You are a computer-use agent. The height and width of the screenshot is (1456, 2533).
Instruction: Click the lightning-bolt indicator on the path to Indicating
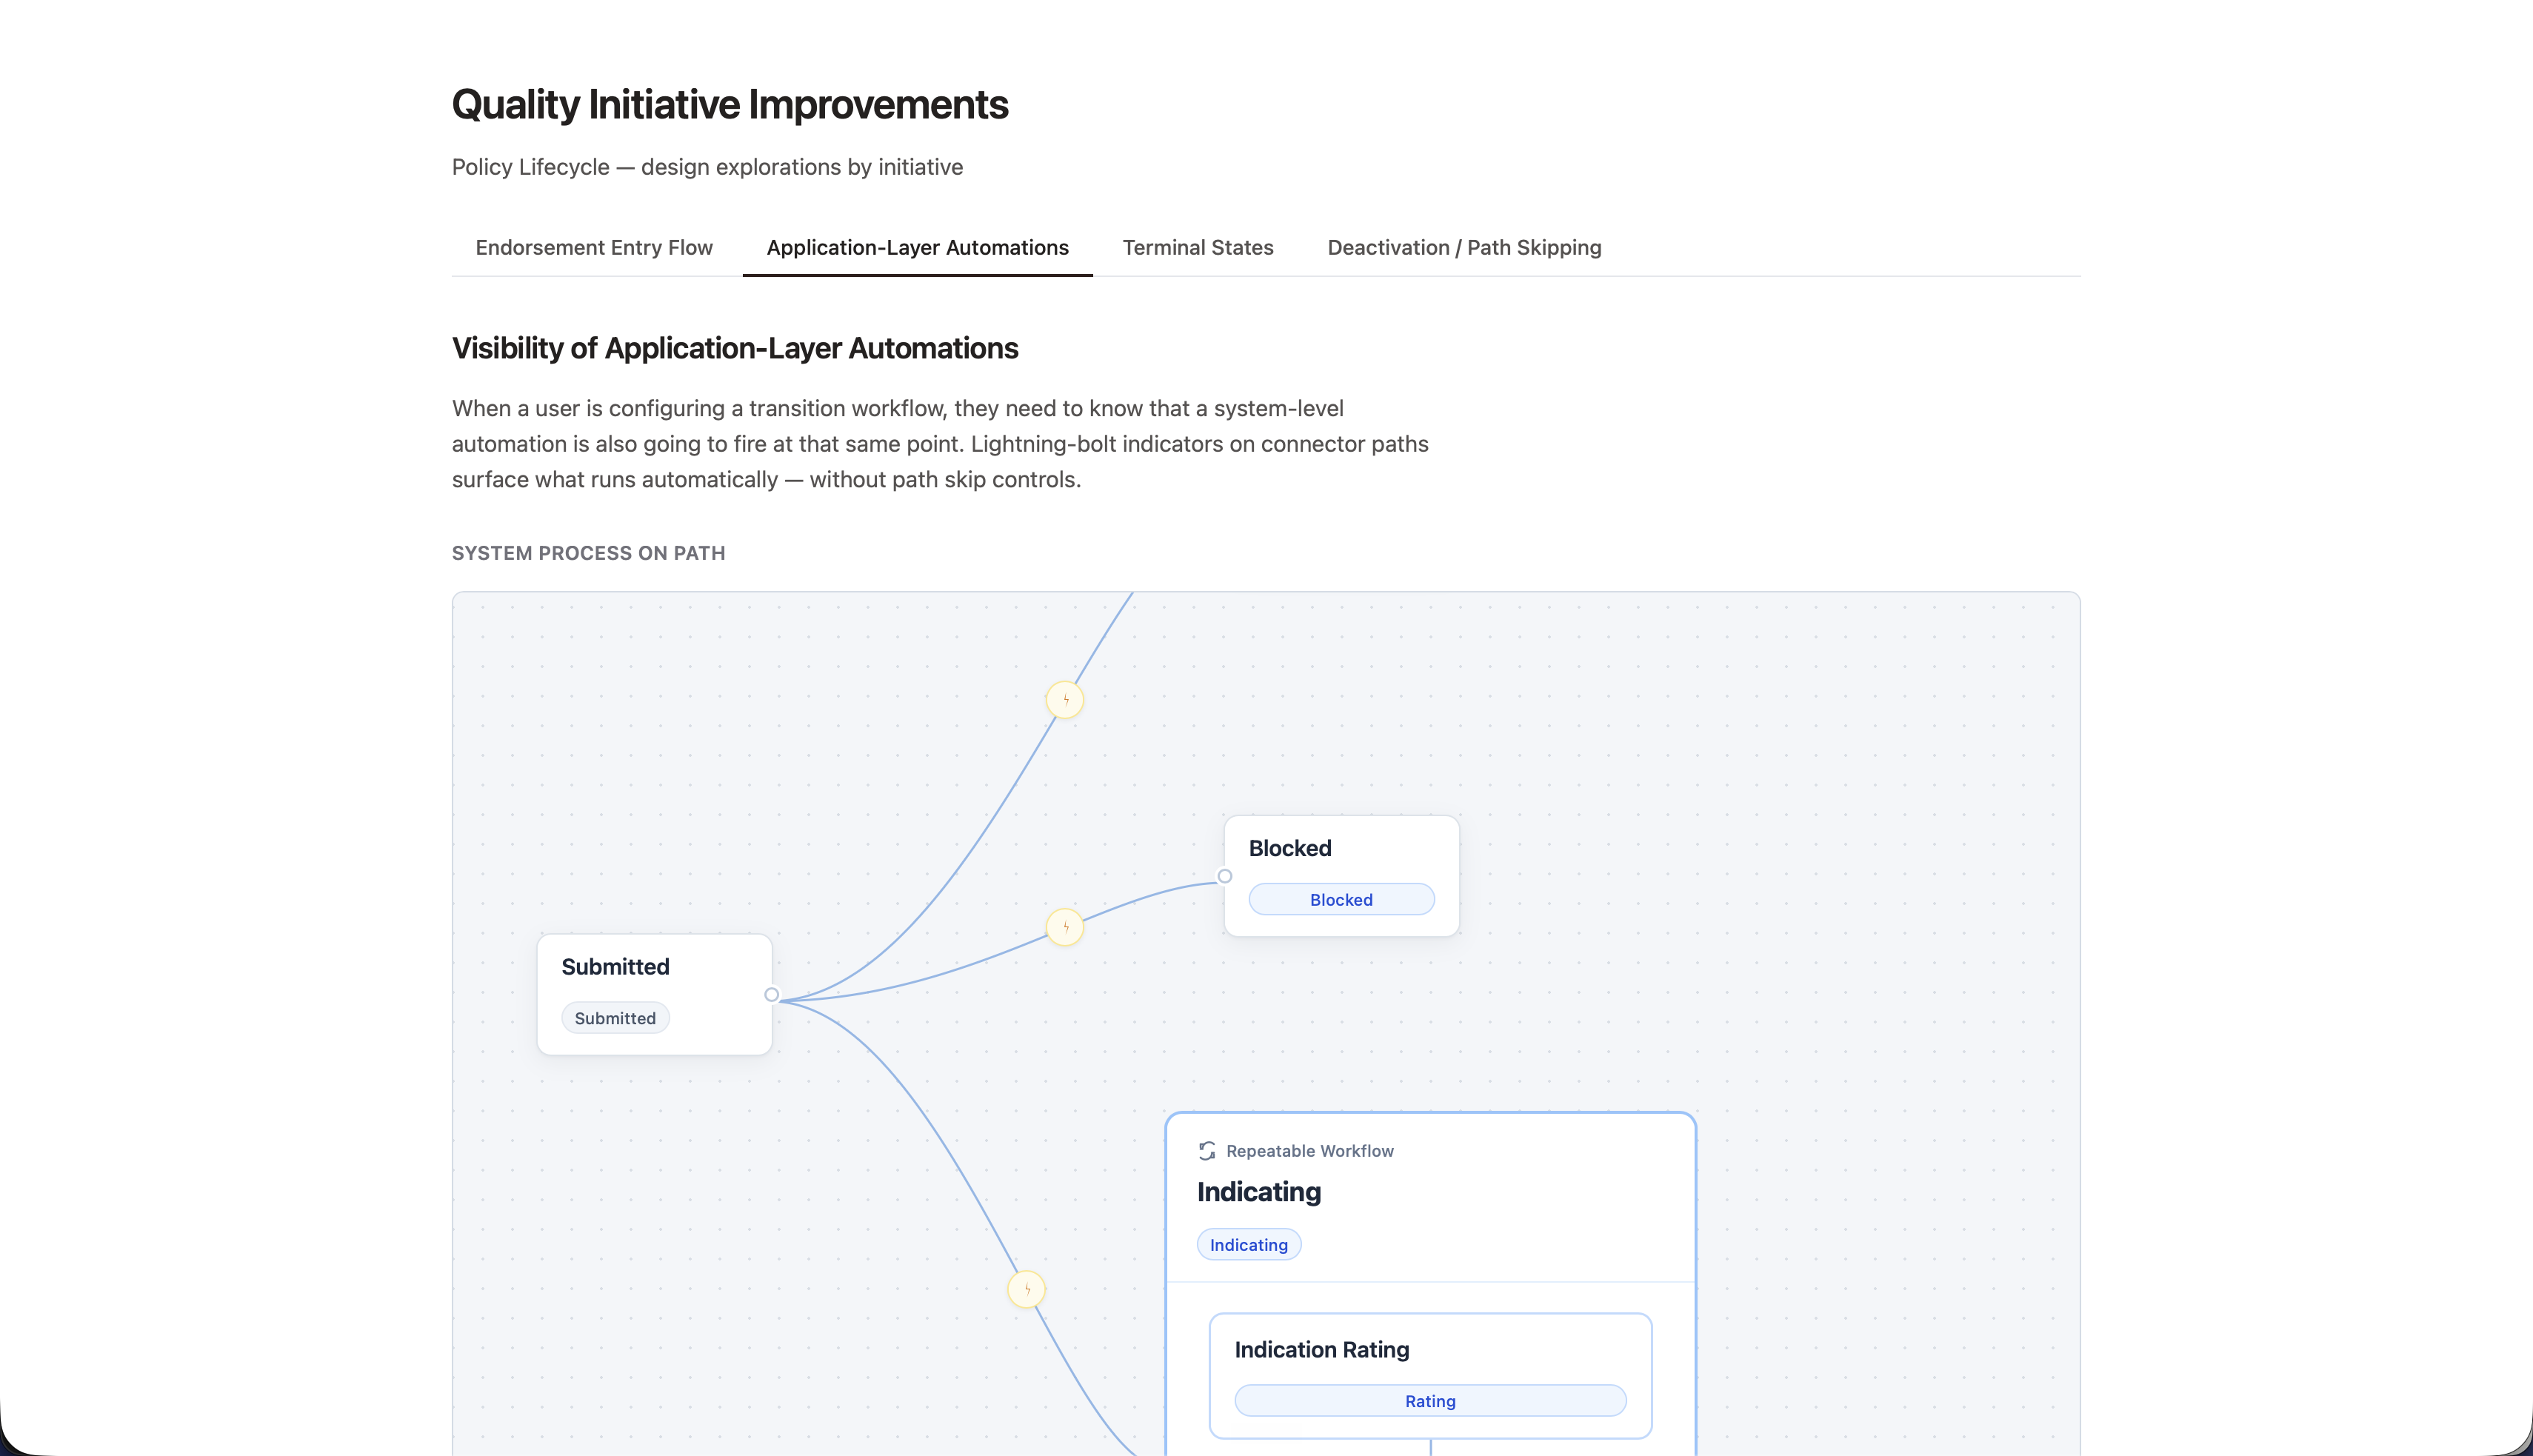coord(1027,1289)
